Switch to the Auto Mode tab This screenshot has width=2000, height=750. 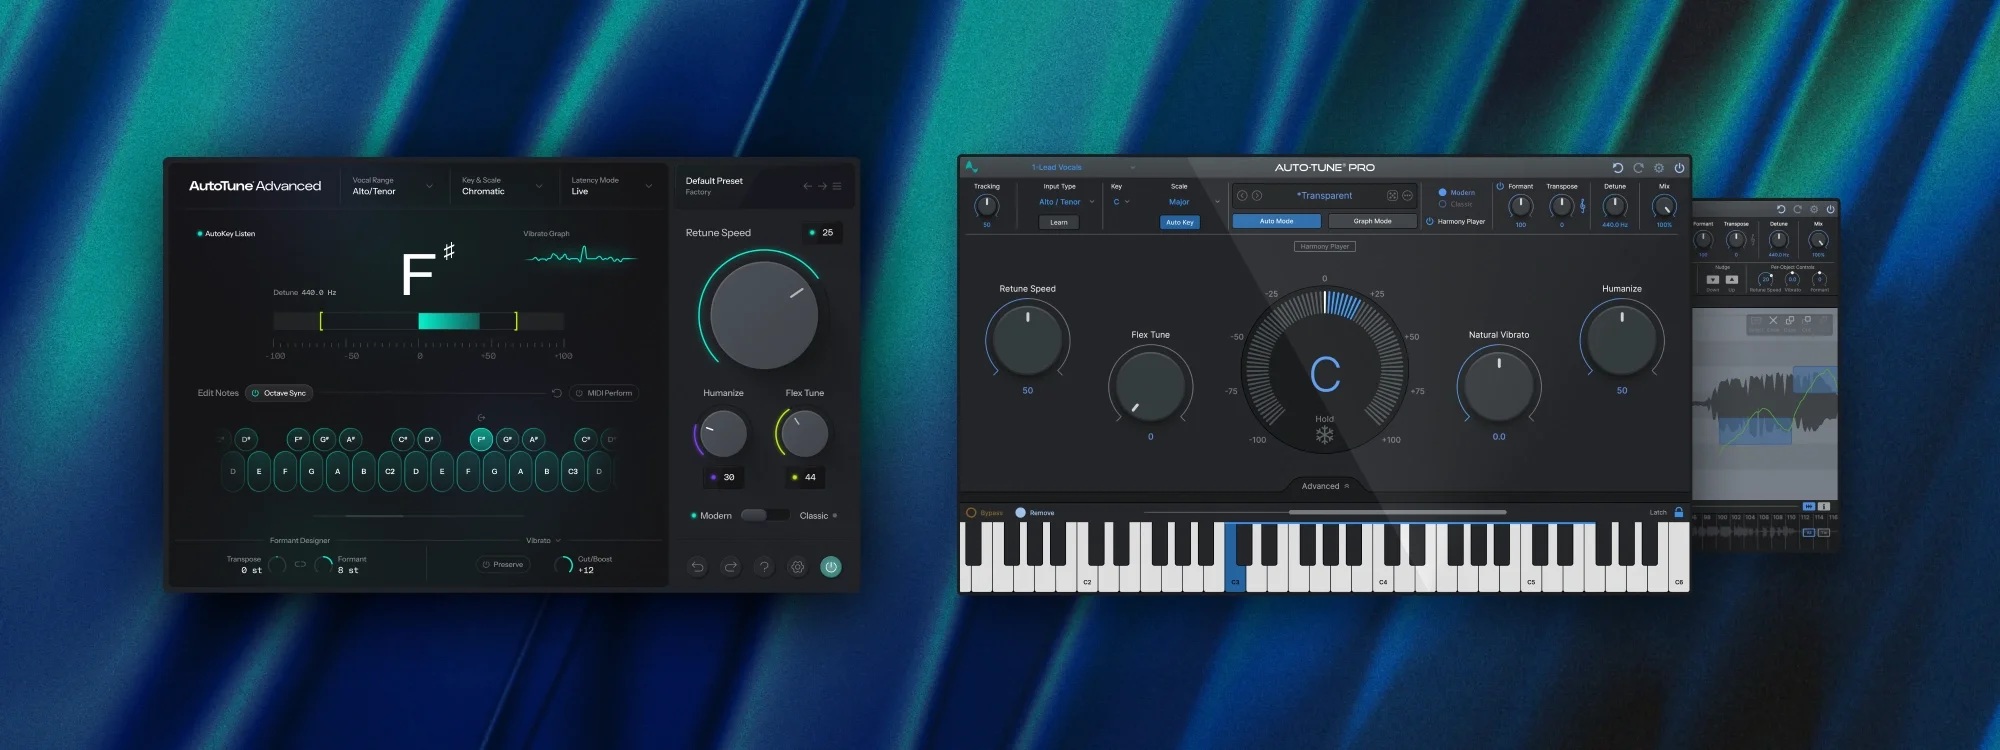click(1276, 221)
